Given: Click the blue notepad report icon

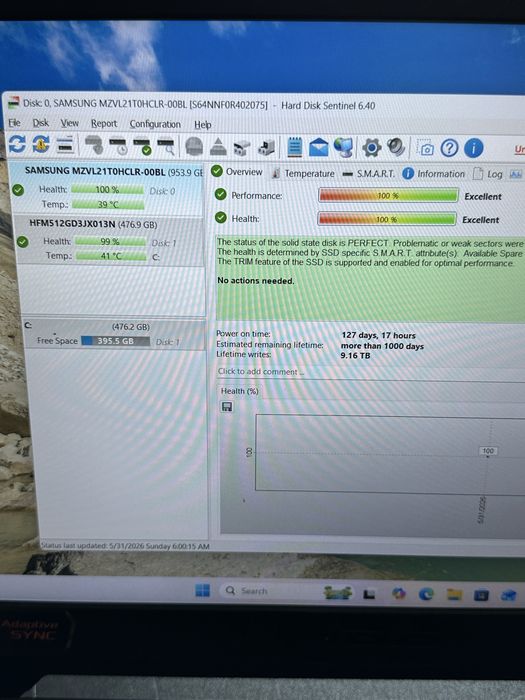Looking at the screenshot, I should 295,147.
